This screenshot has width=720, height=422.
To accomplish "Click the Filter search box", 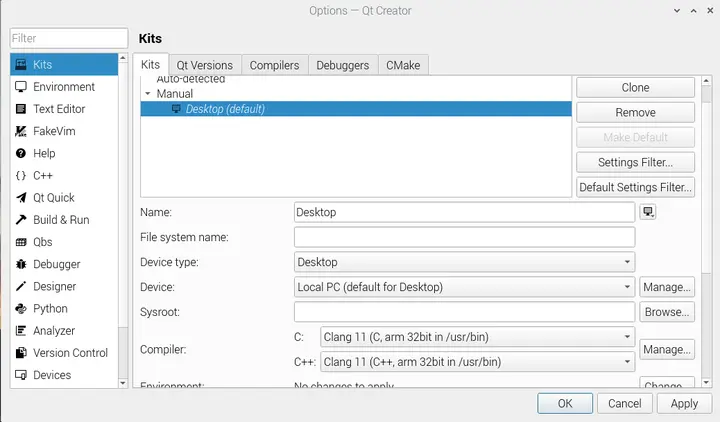I will point(69,38).
